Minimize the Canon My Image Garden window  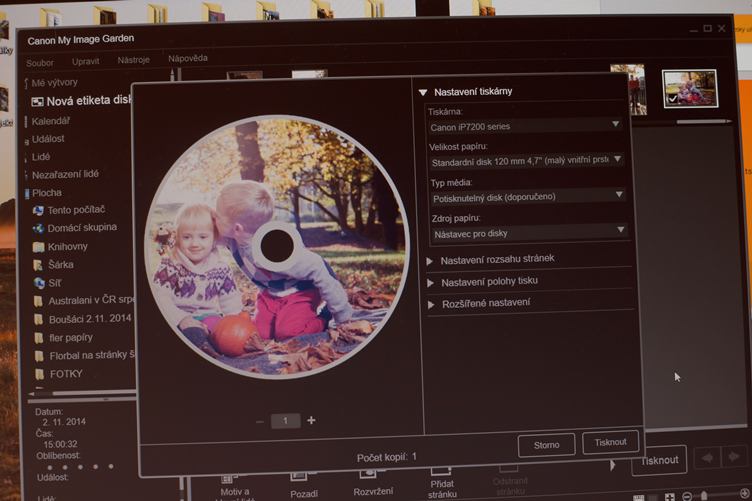[693, 30]
